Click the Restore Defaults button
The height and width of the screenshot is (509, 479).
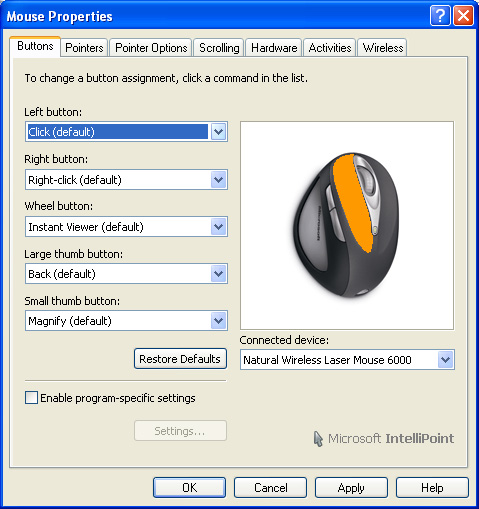point(180,359)
